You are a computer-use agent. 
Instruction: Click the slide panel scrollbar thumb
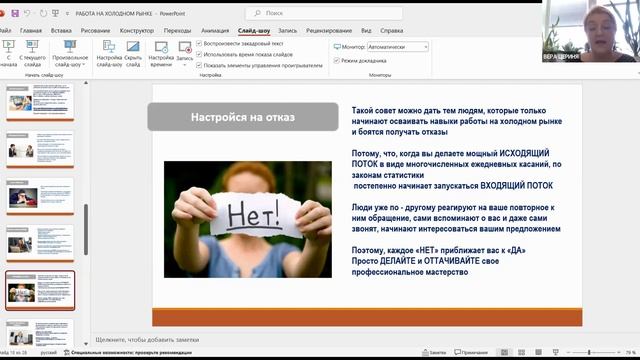[x=86, y=230]
